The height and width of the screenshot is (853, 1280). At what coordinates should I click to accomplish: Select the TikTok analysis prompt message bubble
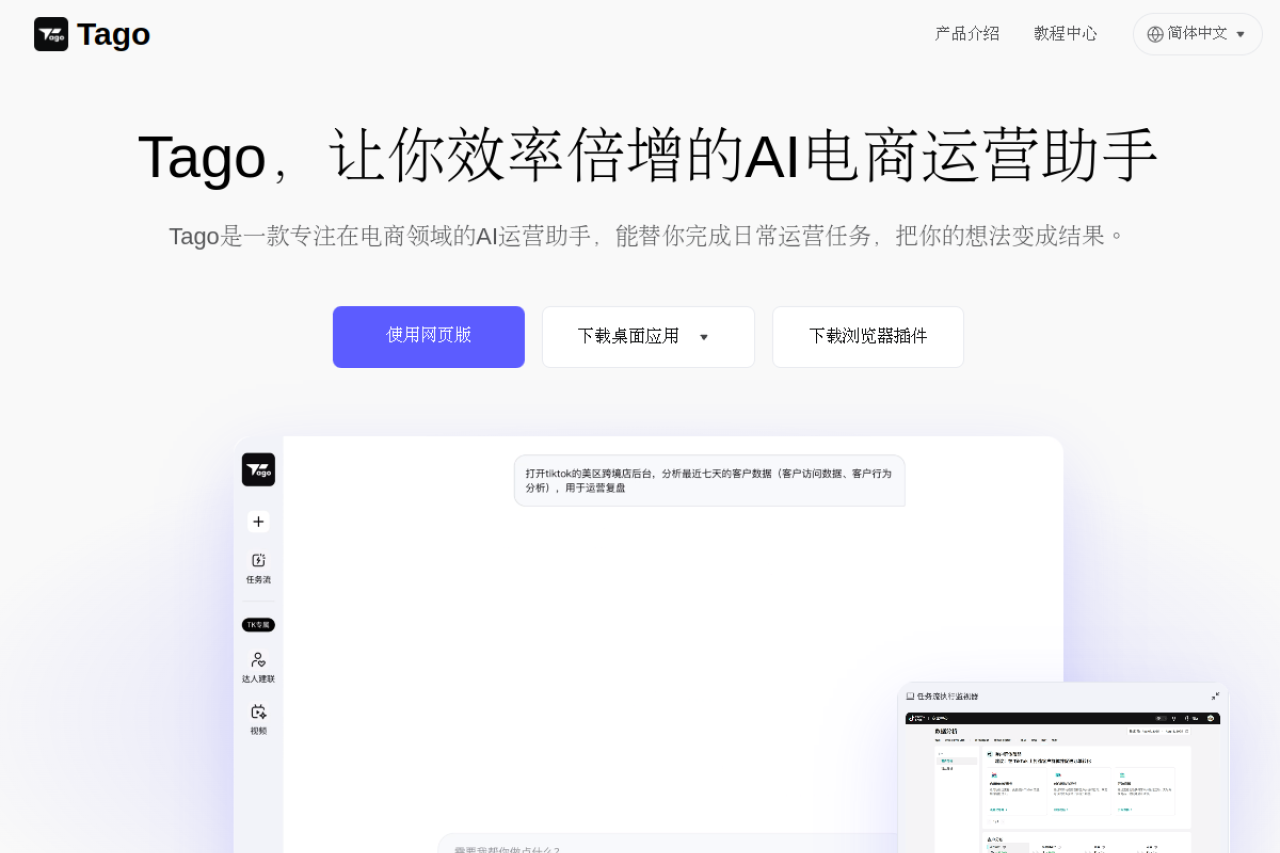tap(709, 480)
